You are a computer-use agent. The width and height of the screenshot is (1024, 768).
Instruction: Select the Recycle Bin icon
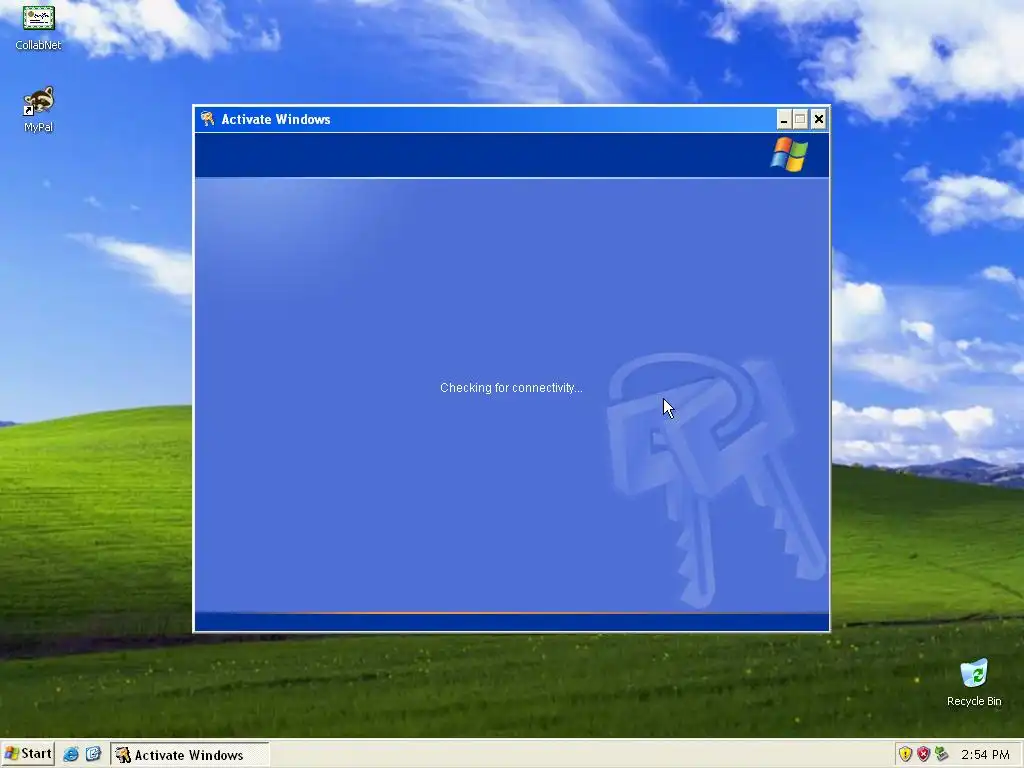(974, 682)
